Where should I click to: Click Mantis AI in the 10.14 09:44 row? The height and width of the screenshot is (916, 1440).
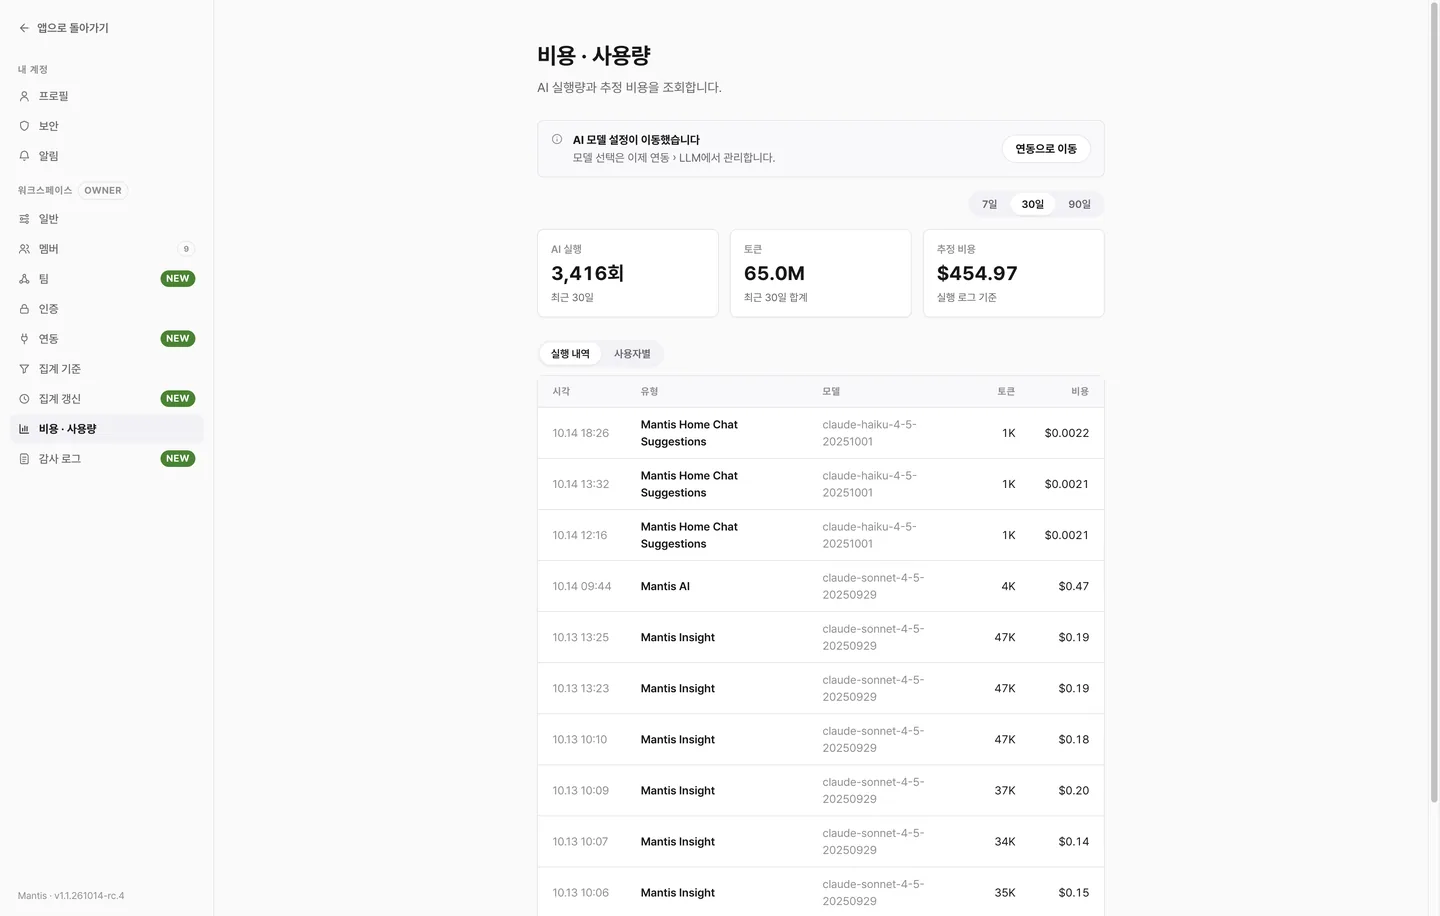tap(665, 586)
